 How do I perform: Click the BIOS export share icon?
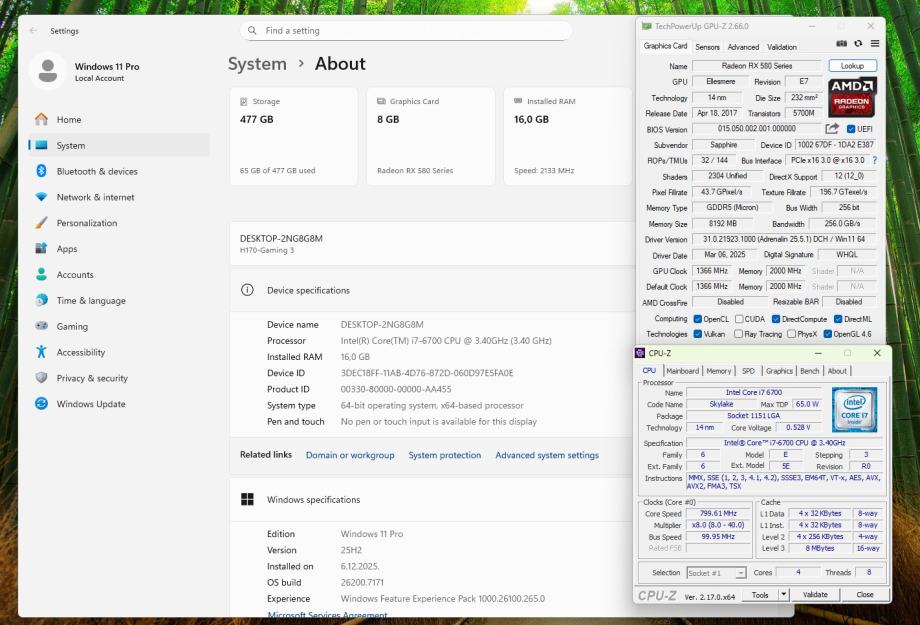pos(832,129)
